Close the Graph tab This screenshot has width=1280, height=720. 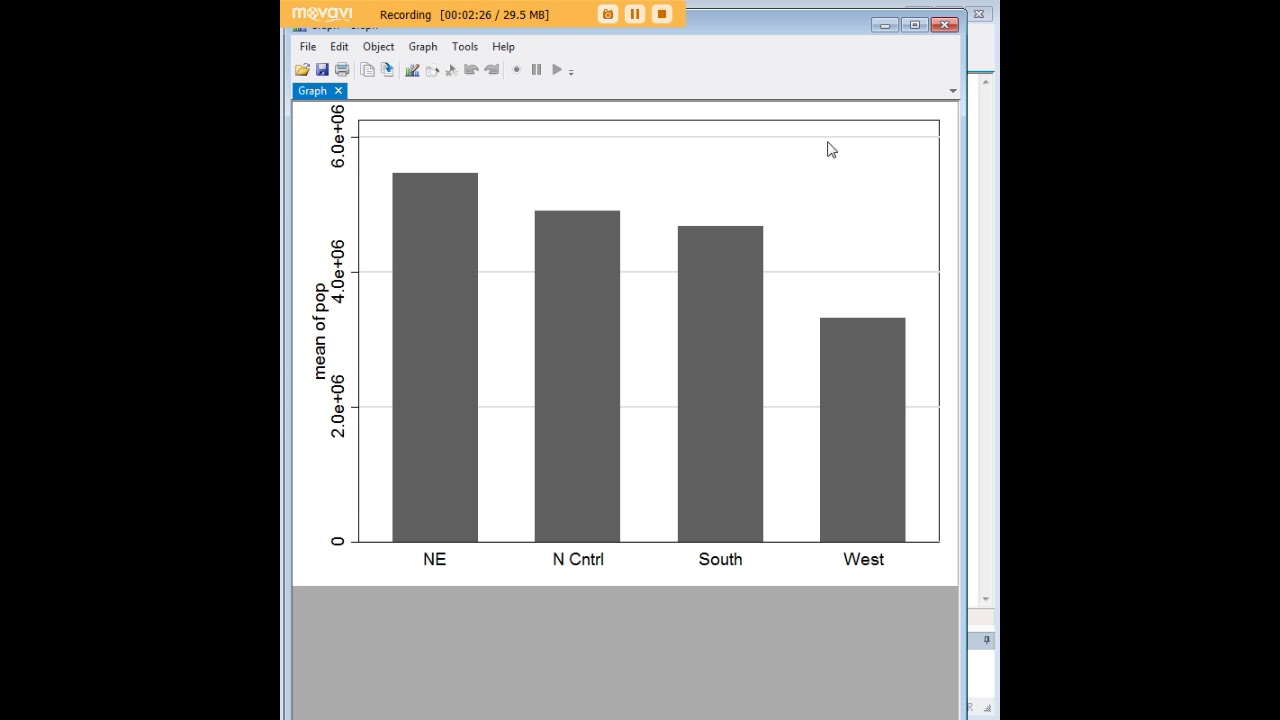click(338, 91)
